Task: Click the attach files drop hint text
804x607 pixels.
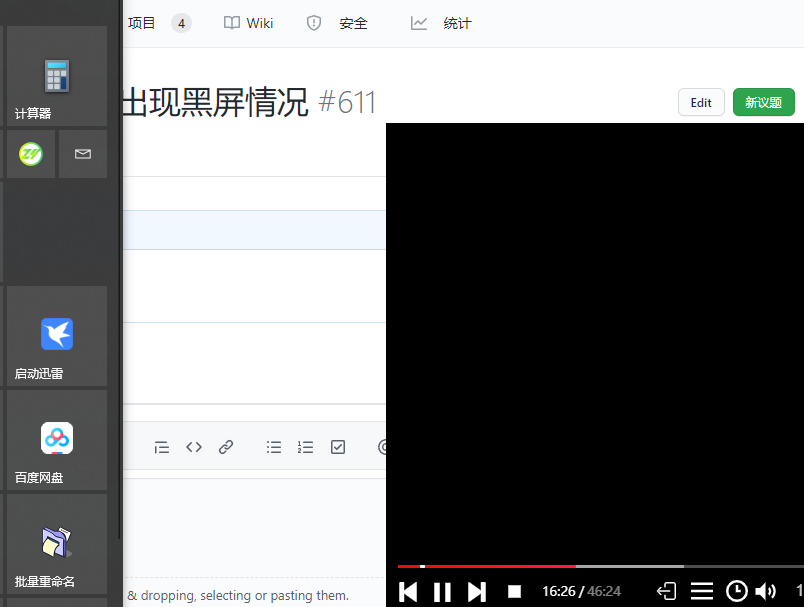Action: click(238, 595)
